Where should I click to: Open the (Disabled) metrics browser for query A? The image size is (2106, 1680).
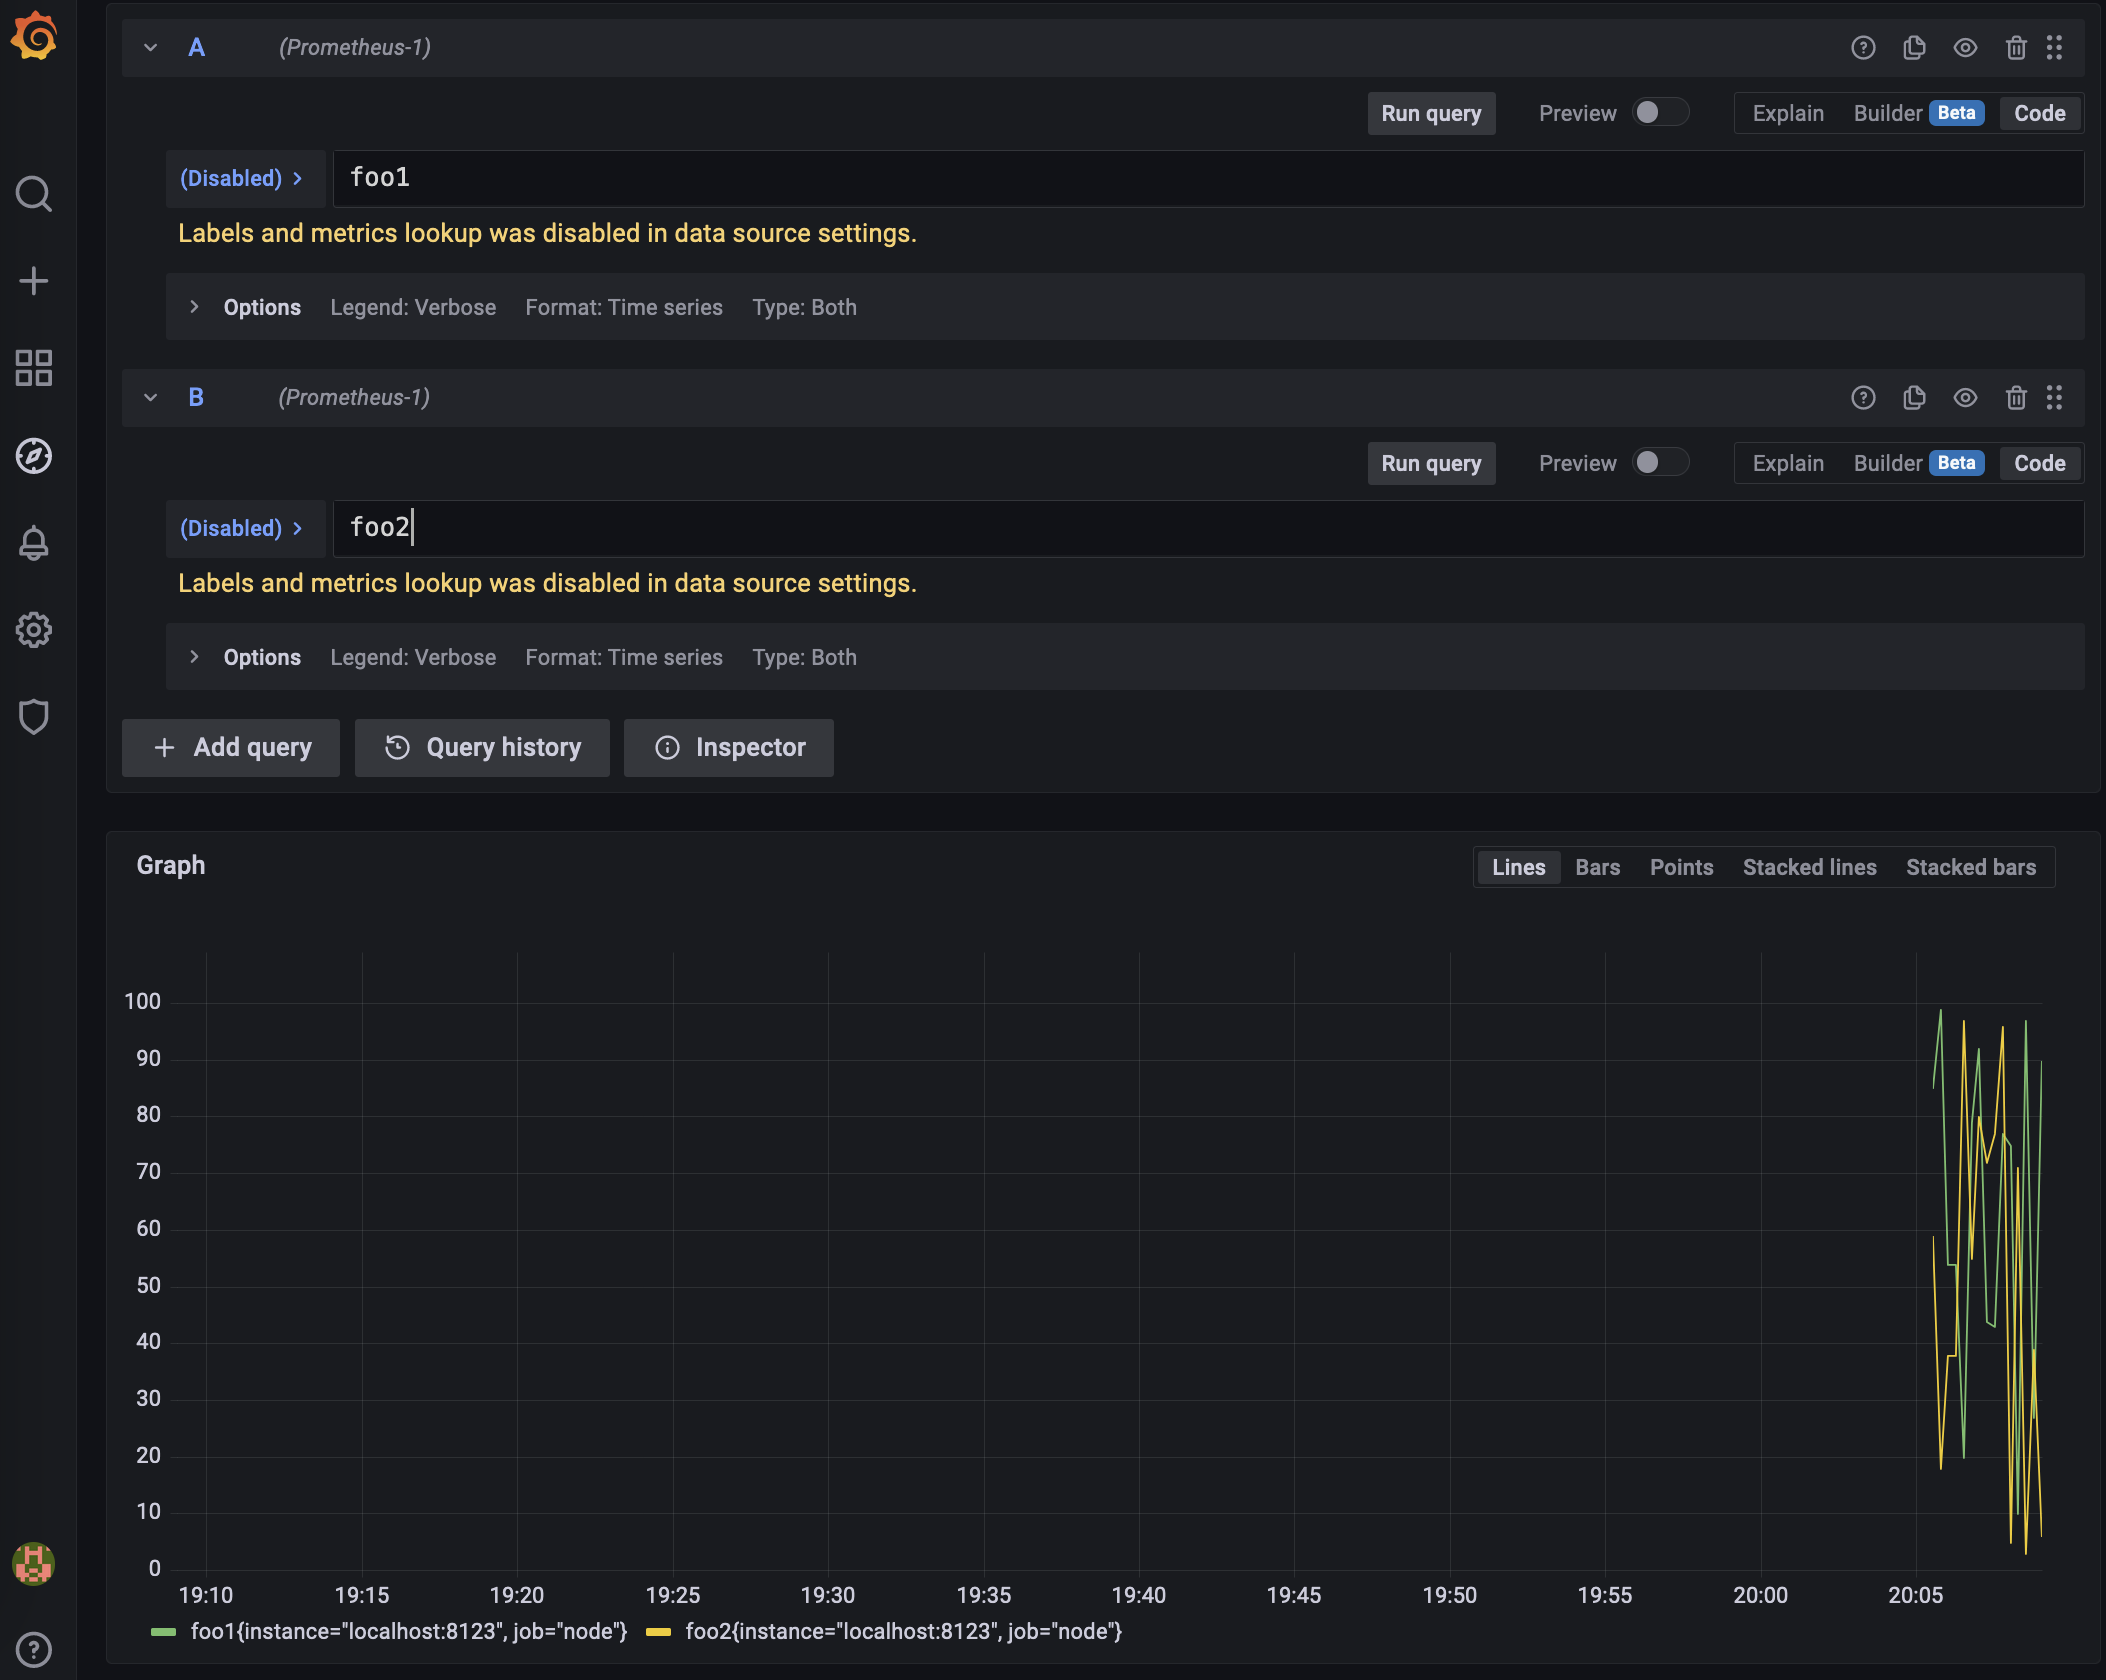click(241, 178)
